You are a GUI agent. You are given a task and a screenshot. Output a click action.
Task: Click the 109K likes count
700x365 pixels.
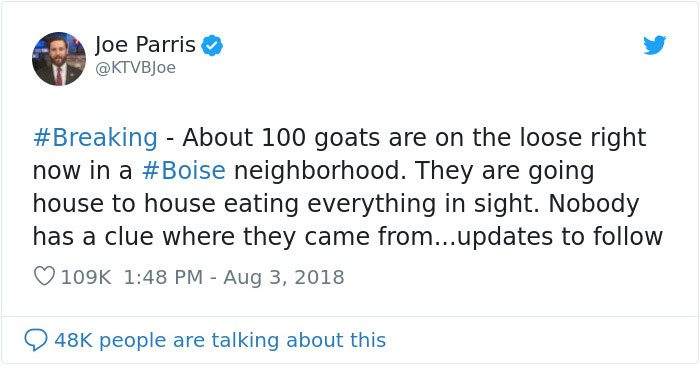pyautogui.click(x=86, y=277)
